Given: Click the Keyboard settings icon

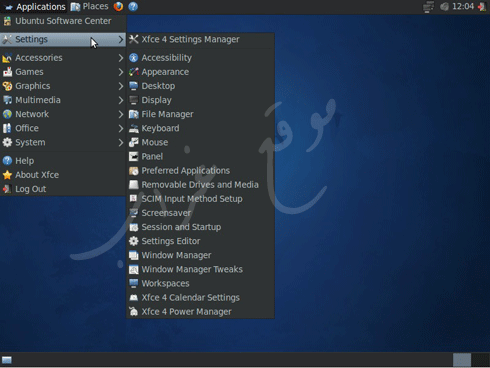Looking at the screenshot, I should coord(134,128).
